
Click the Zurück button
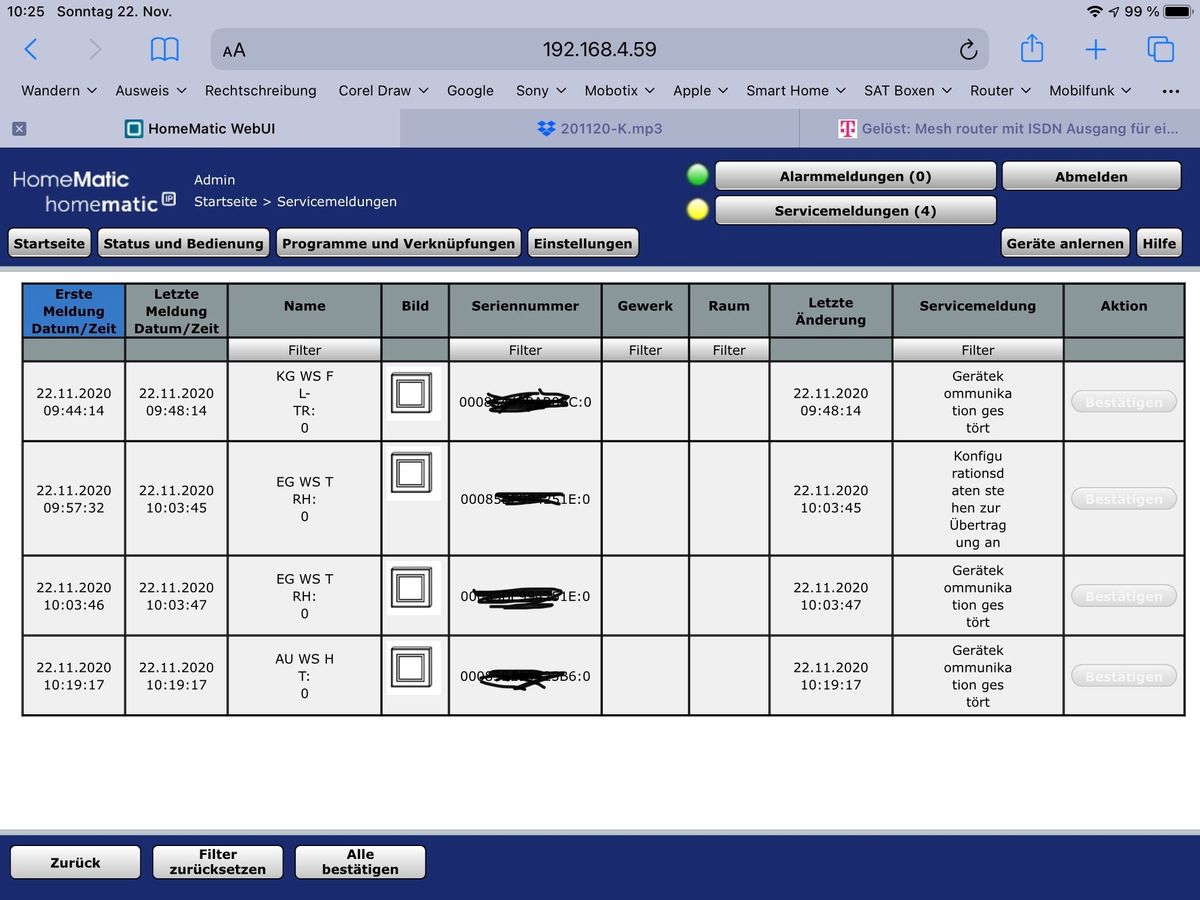coord(75,862)
